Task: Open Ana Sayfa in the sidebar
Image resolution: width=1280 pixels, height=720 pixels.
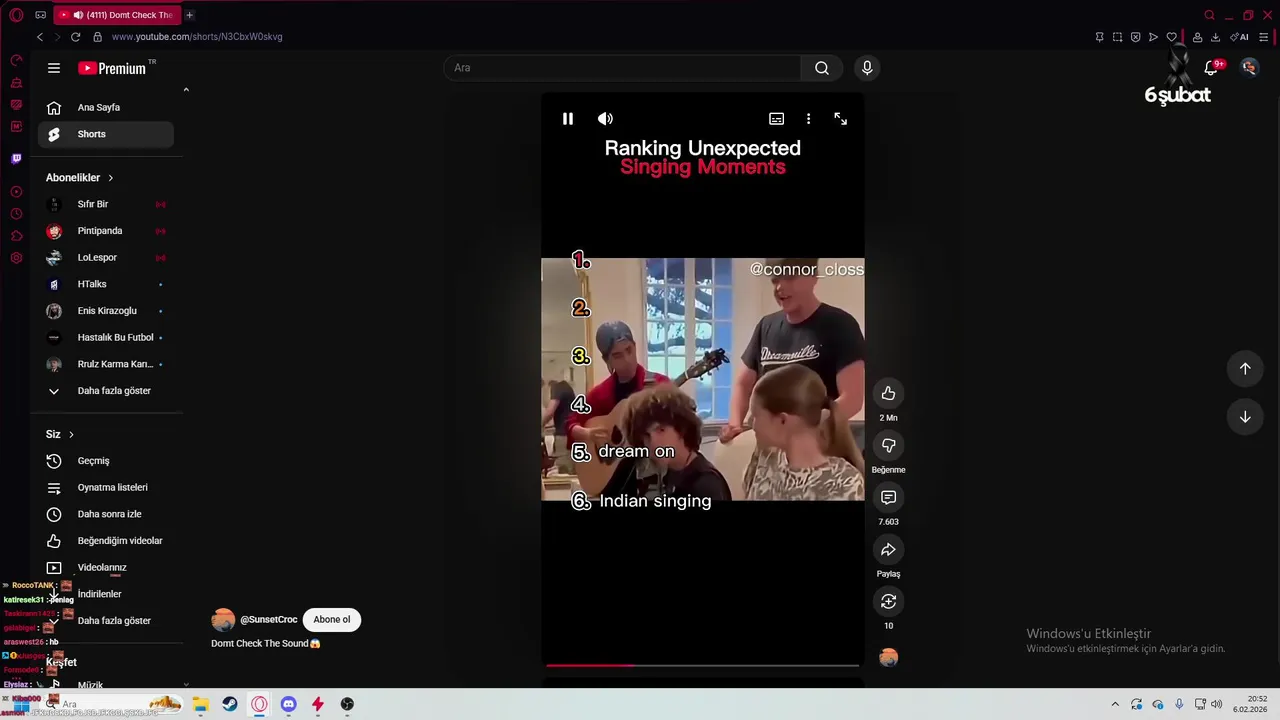Action: coord(106,107)
